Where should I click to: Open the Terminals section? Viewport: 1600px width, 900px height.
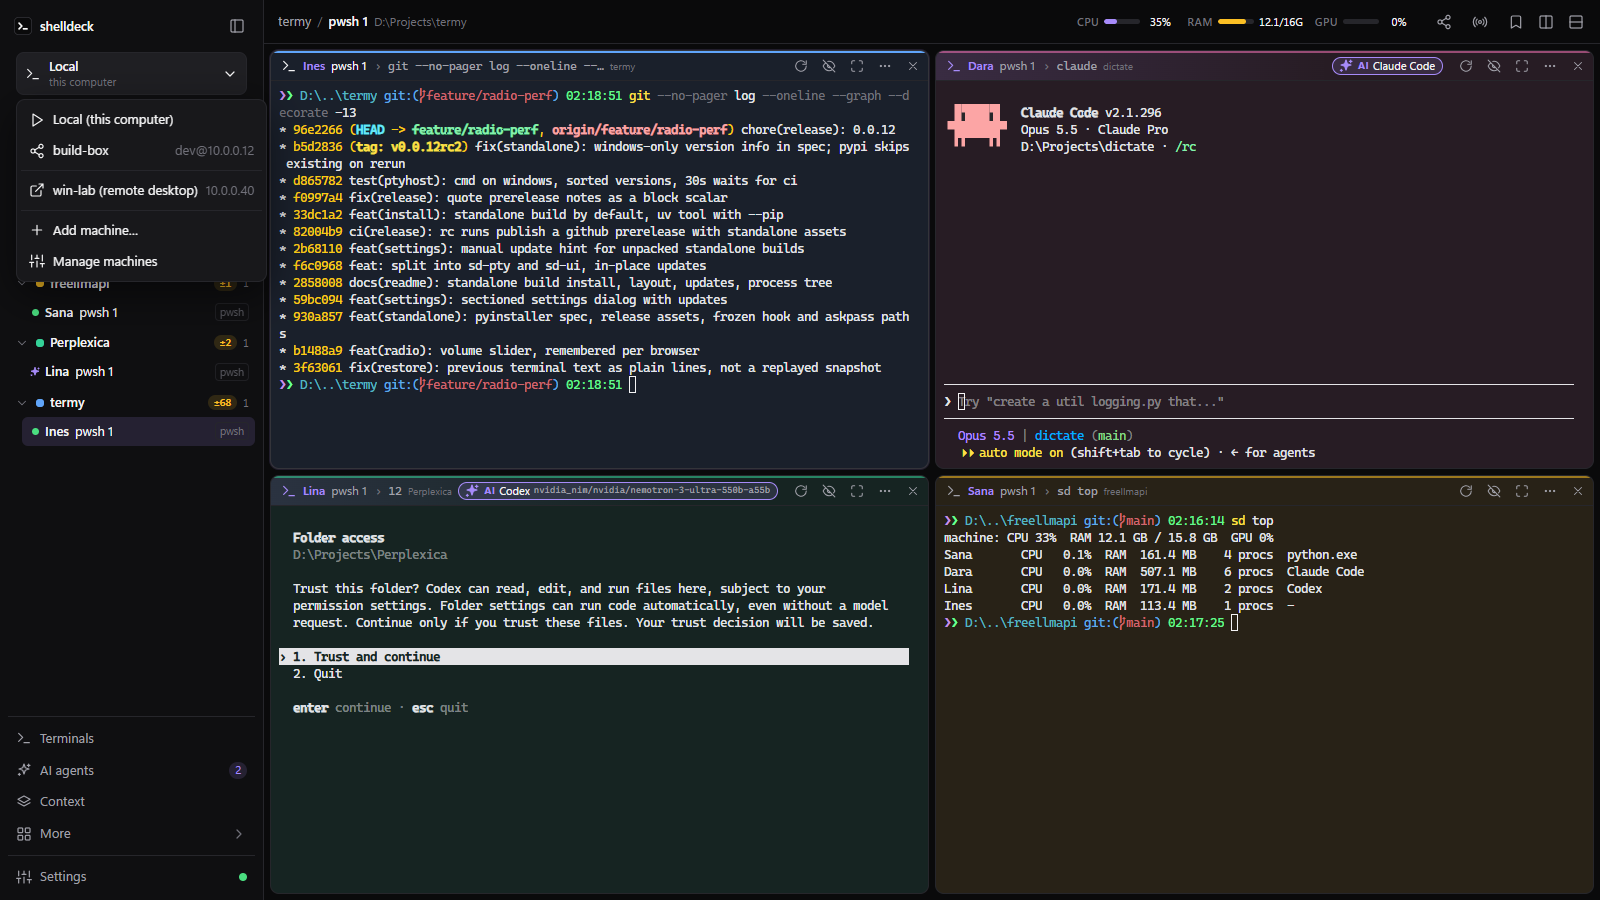[x=131, y=739]
